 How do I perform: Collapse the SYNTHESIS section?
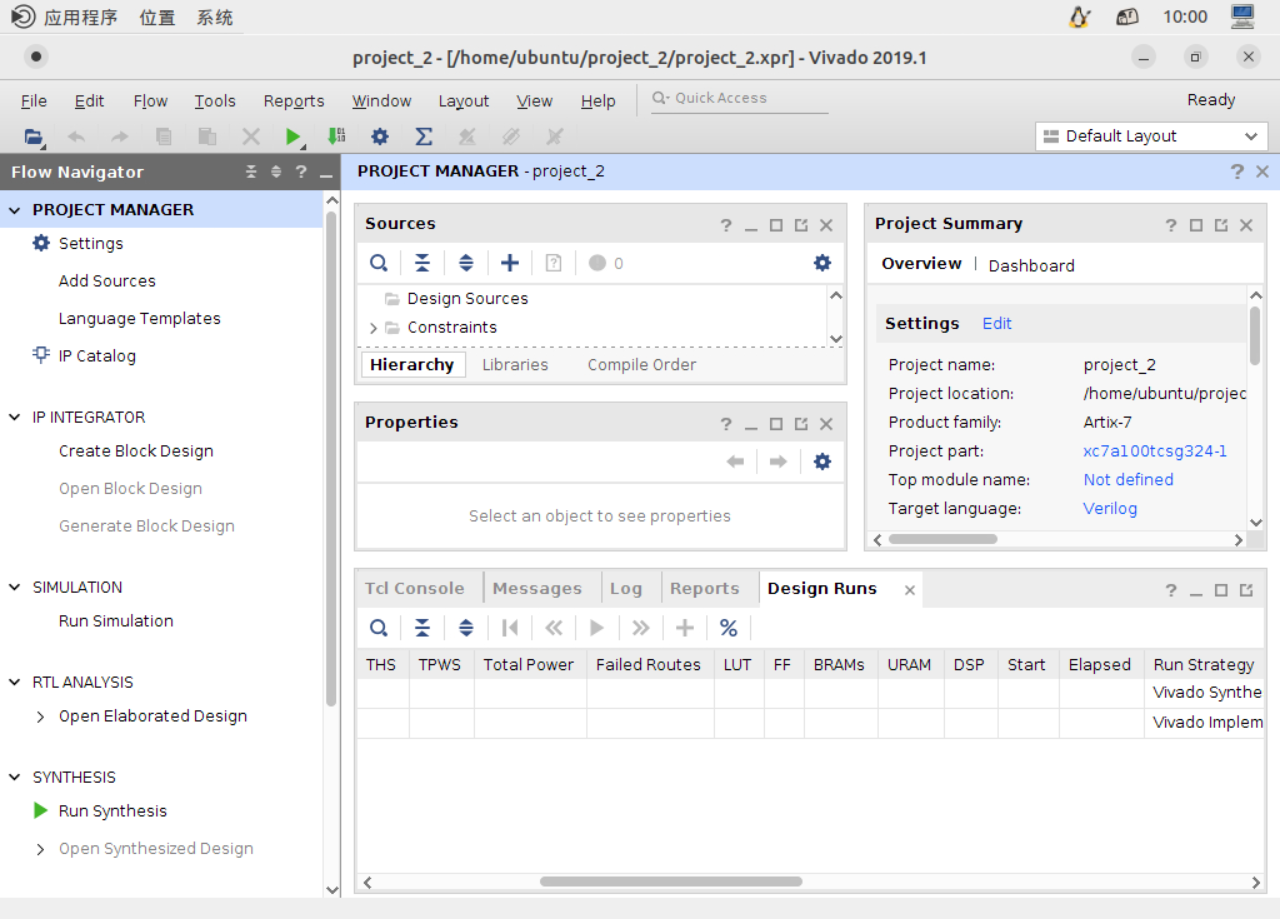coord(14,777)
